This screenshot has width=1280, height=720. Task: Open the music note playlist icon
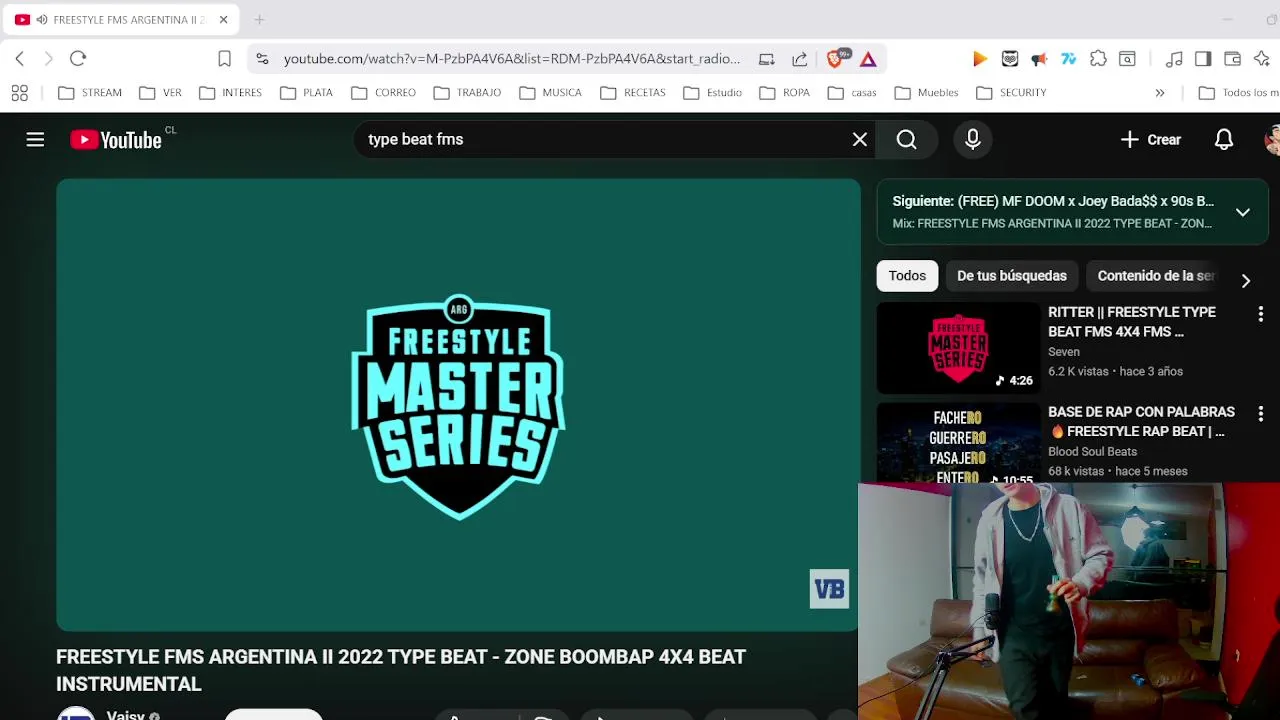(1175, 59)
